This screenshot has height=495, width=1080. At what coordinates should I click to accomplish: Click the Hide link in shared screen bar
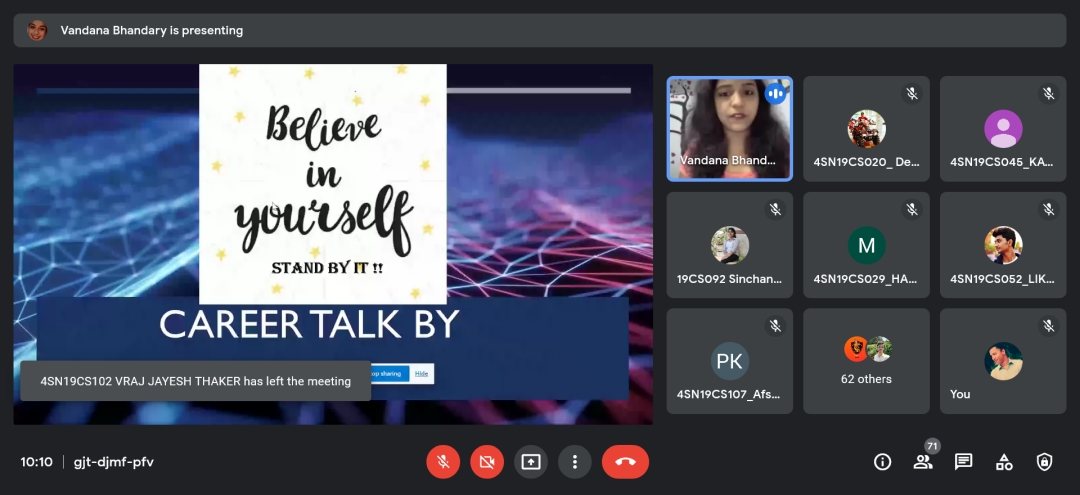(x=421, y=373)
